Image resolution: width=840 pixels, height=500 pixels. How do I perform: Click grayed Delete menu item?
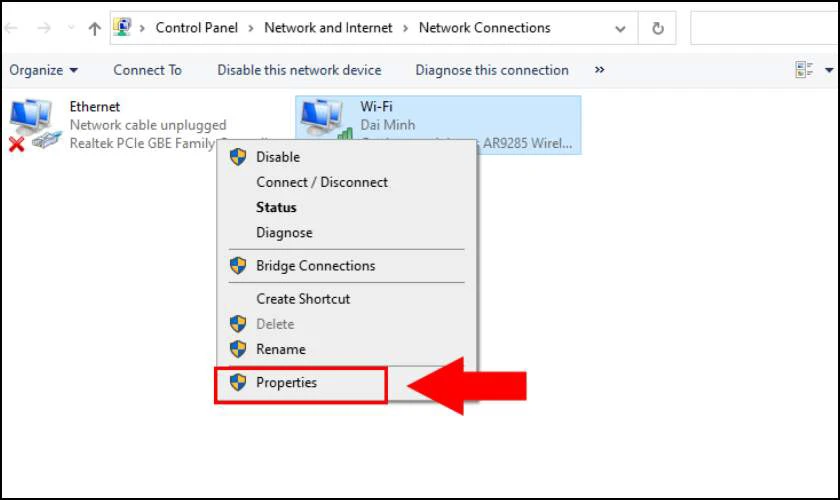(347, 324)
